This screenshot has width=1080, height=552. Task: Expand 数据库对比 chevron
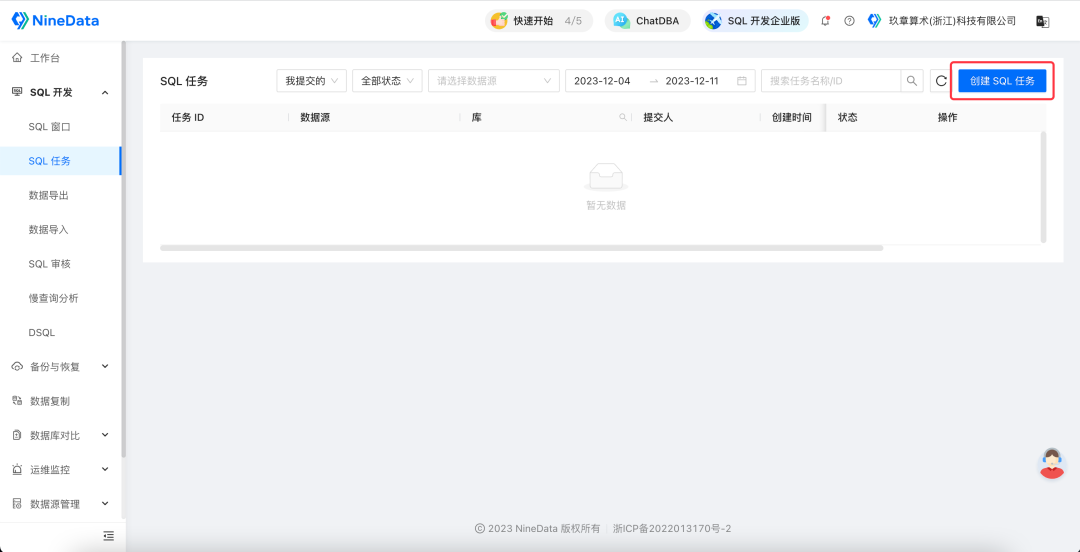(105, 436)
